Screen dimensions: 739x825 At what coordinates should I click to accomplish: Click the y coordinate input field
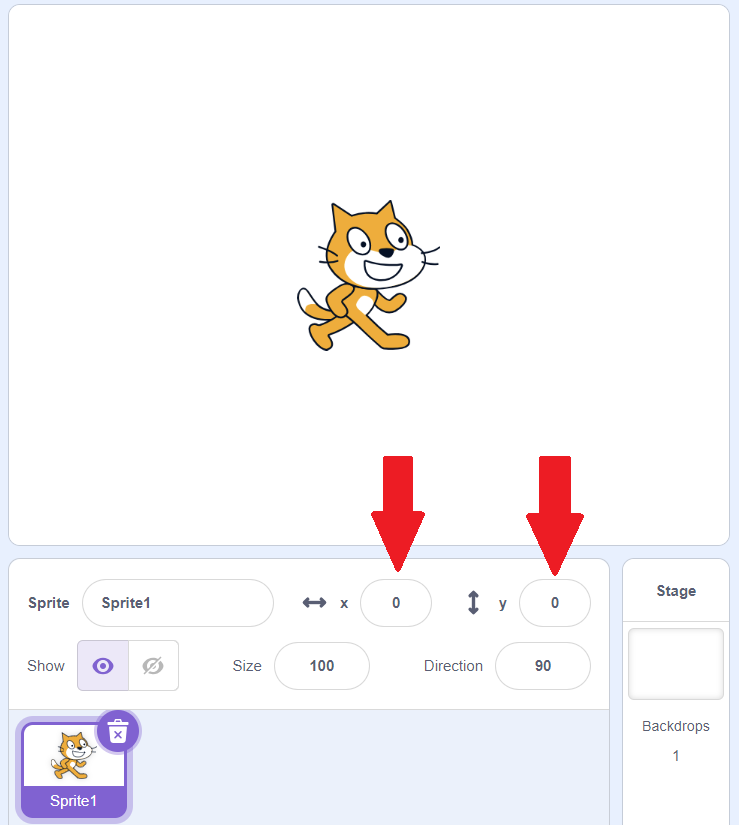tap(555, 603)
